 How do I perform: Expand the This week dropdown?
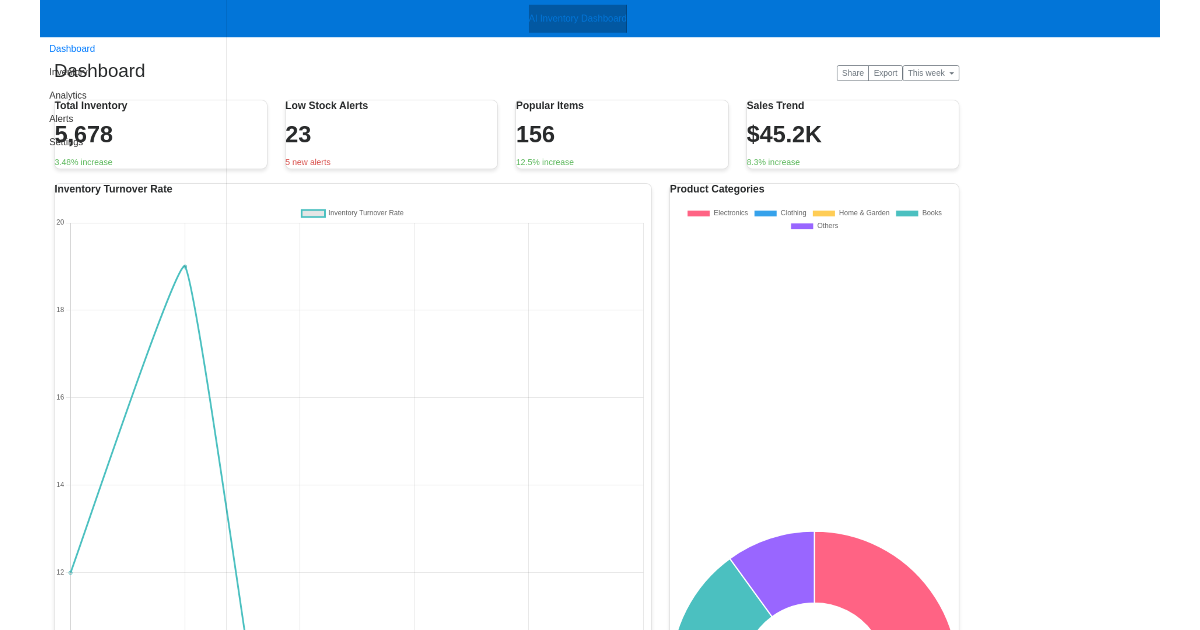tap(930, 73)
